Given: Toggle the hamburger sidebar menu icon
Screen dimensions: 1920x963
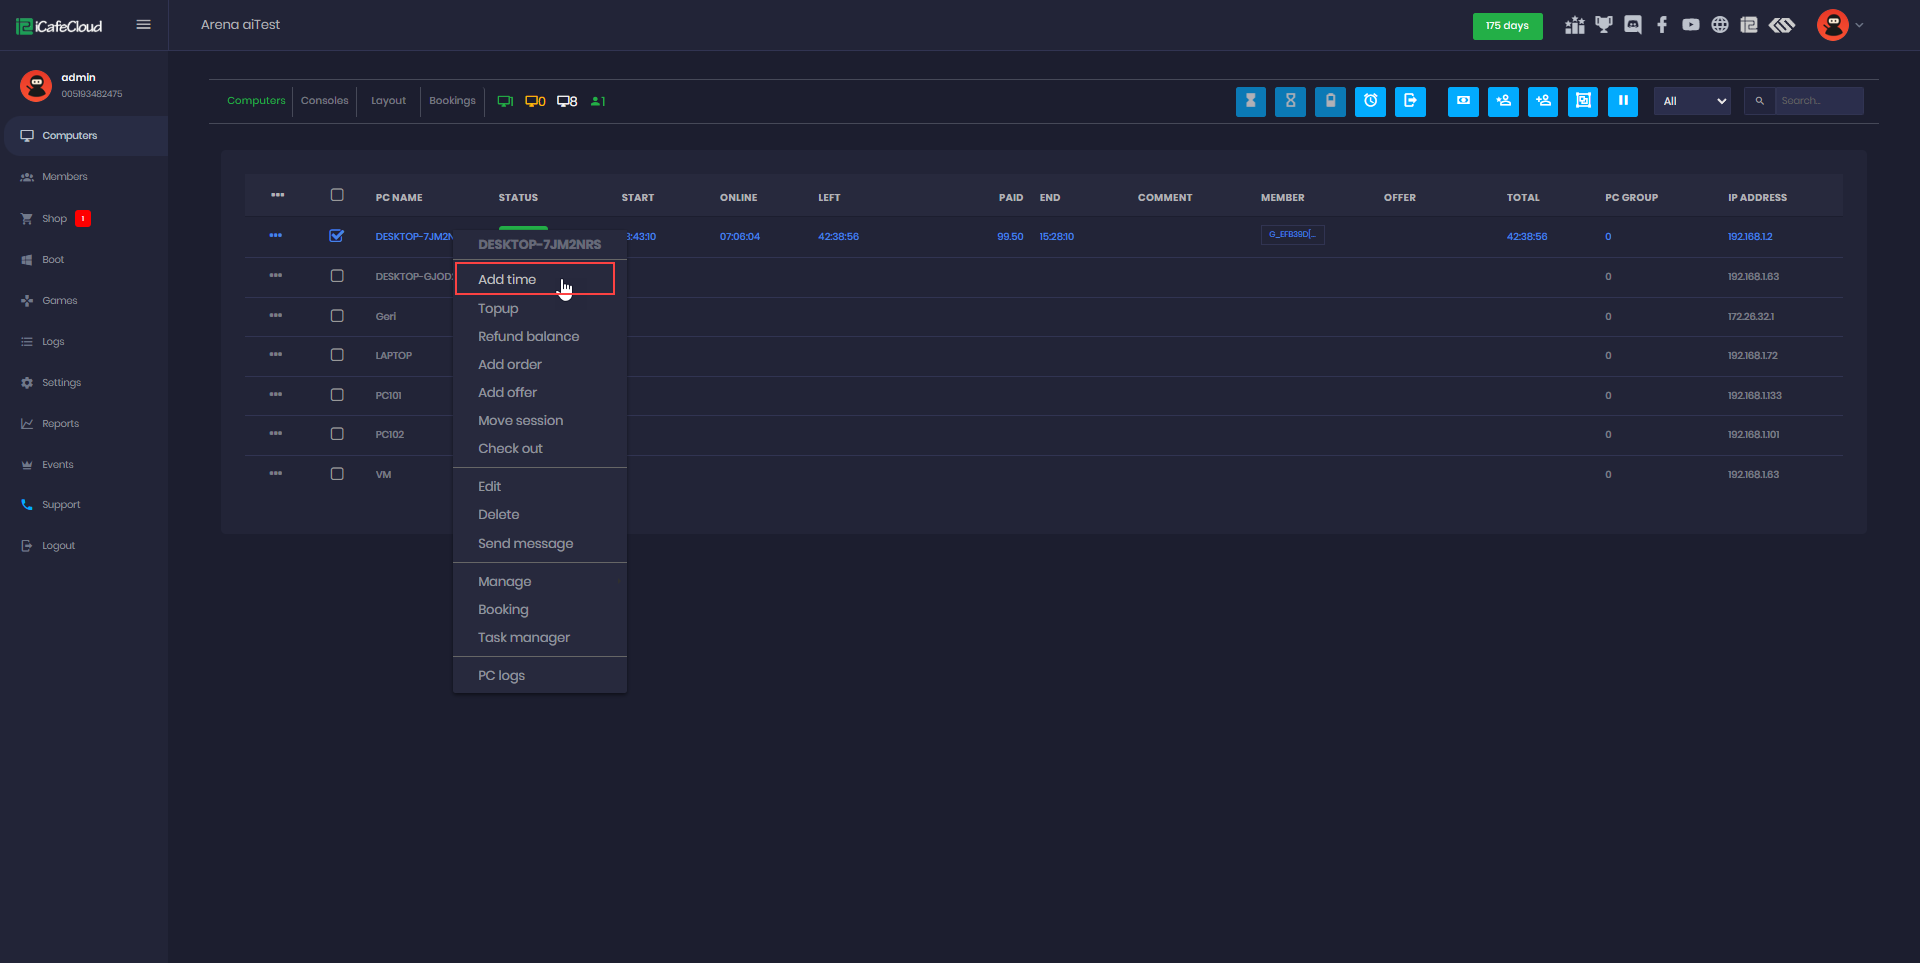Looking at the screenshot, I should pyautogui.click(x=144, y=25).
